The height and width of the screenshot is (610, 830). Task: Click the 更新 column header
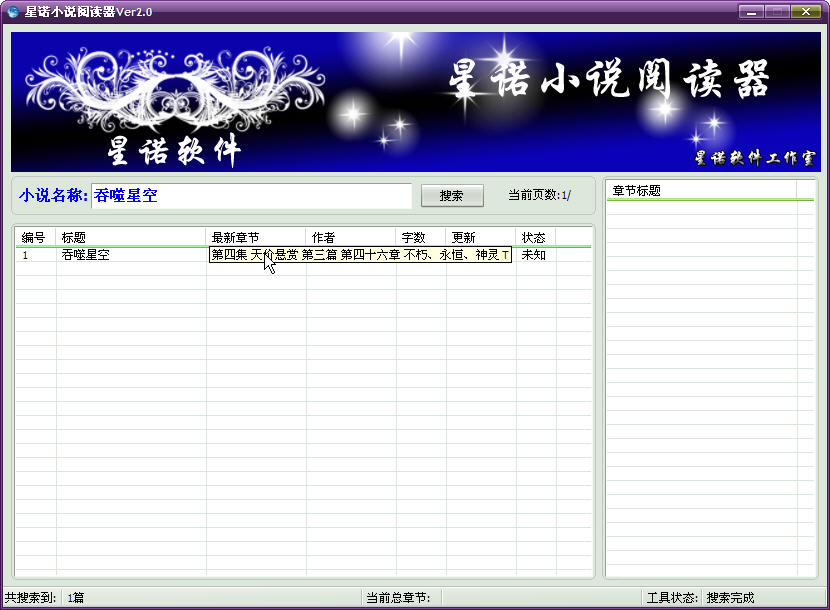(x=480, y=238)
